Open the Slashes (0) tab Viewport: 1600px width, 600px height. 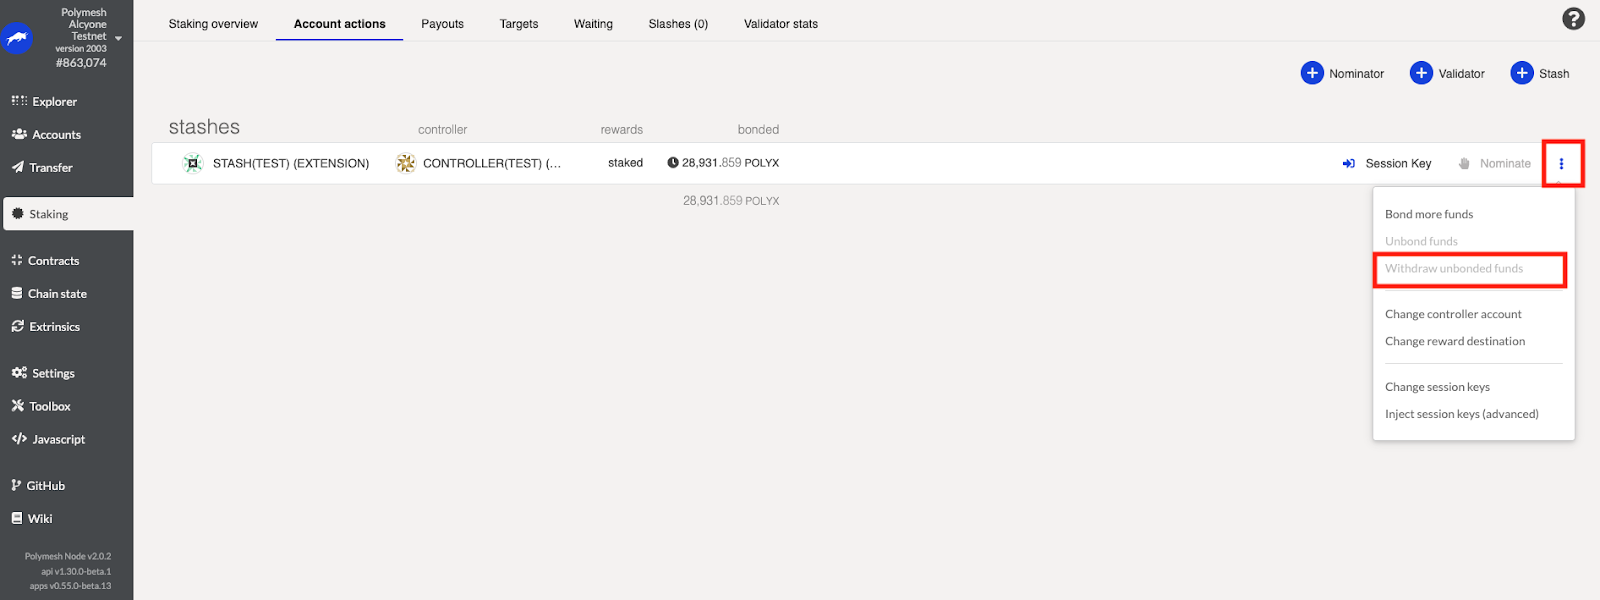tap(678, 24)
